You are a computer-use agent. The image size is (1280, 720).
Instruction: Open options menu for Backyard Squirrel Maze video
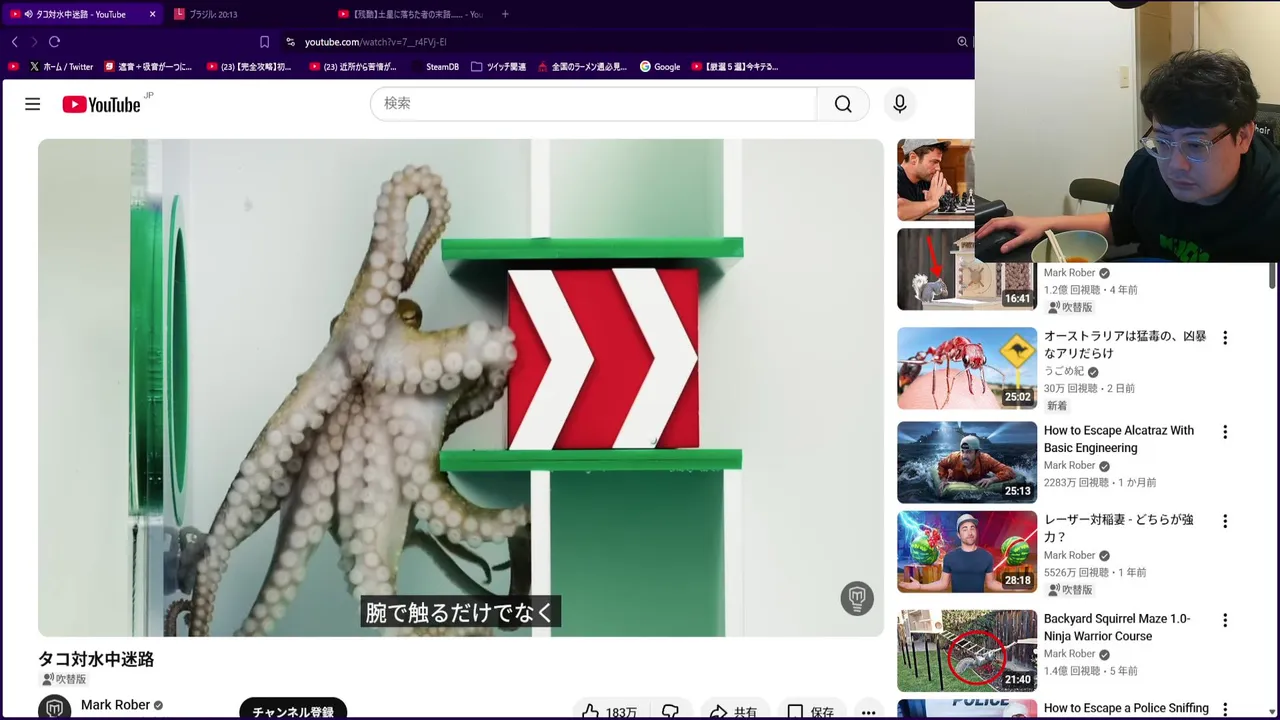click(1225, 620)
